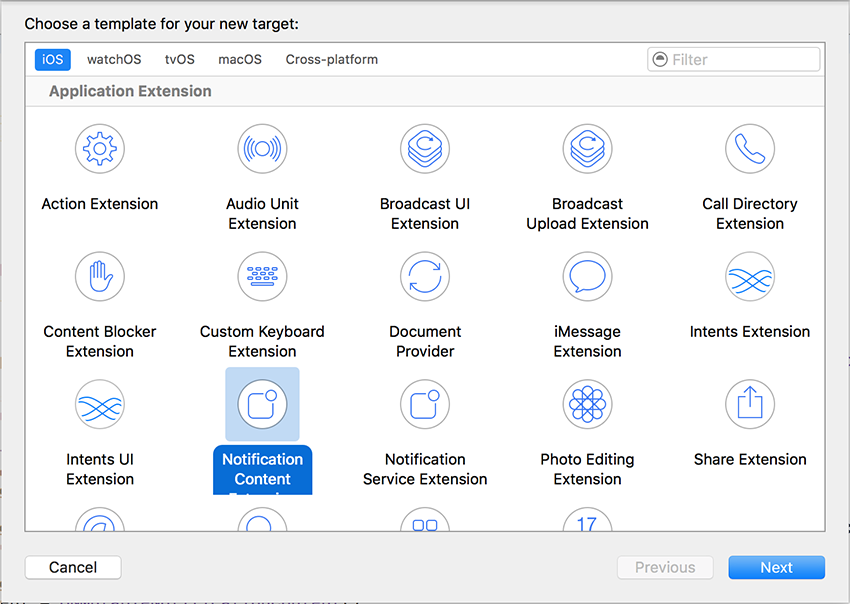Switch to the Cross-platform tab
The height and width of the screenshot is (604, 850).
click(332, 59)
